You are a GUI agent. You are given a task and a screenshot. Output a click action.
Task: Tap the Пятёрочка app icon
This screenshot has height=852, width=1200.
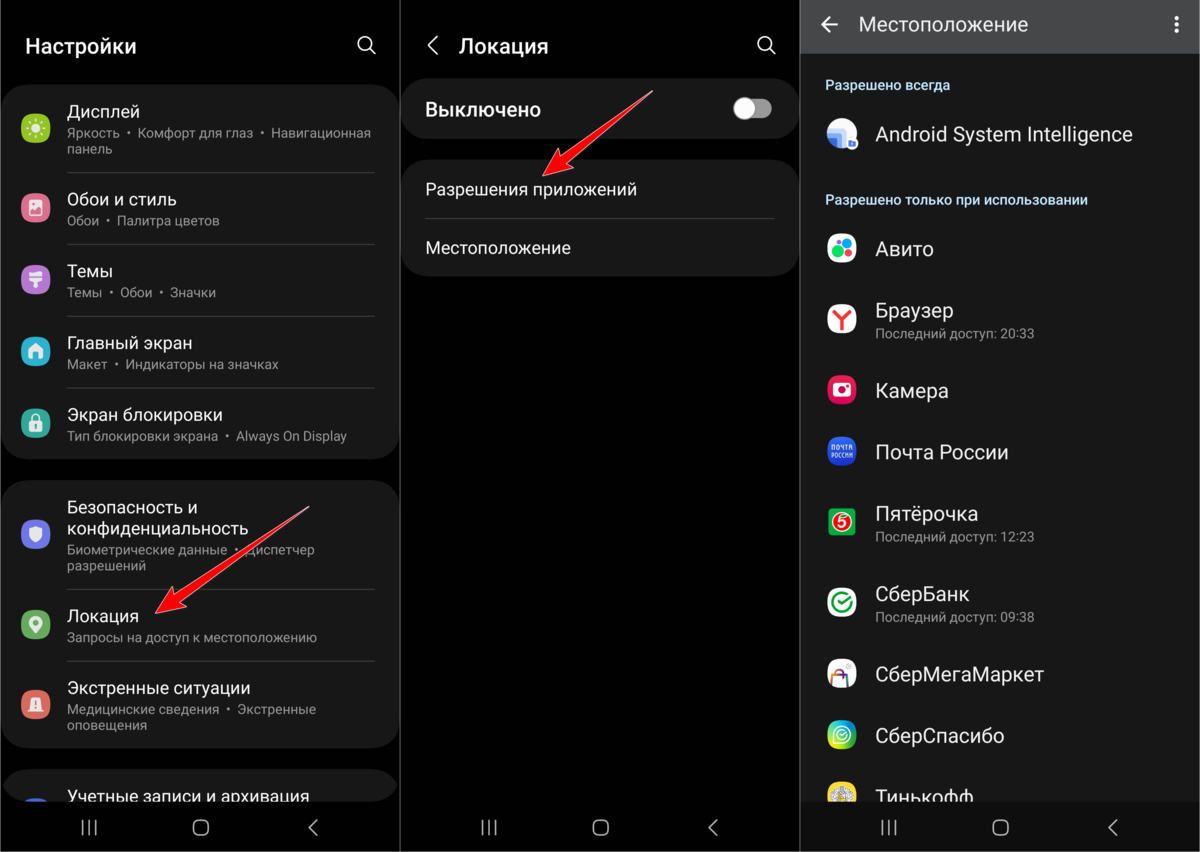coord(842,522)
